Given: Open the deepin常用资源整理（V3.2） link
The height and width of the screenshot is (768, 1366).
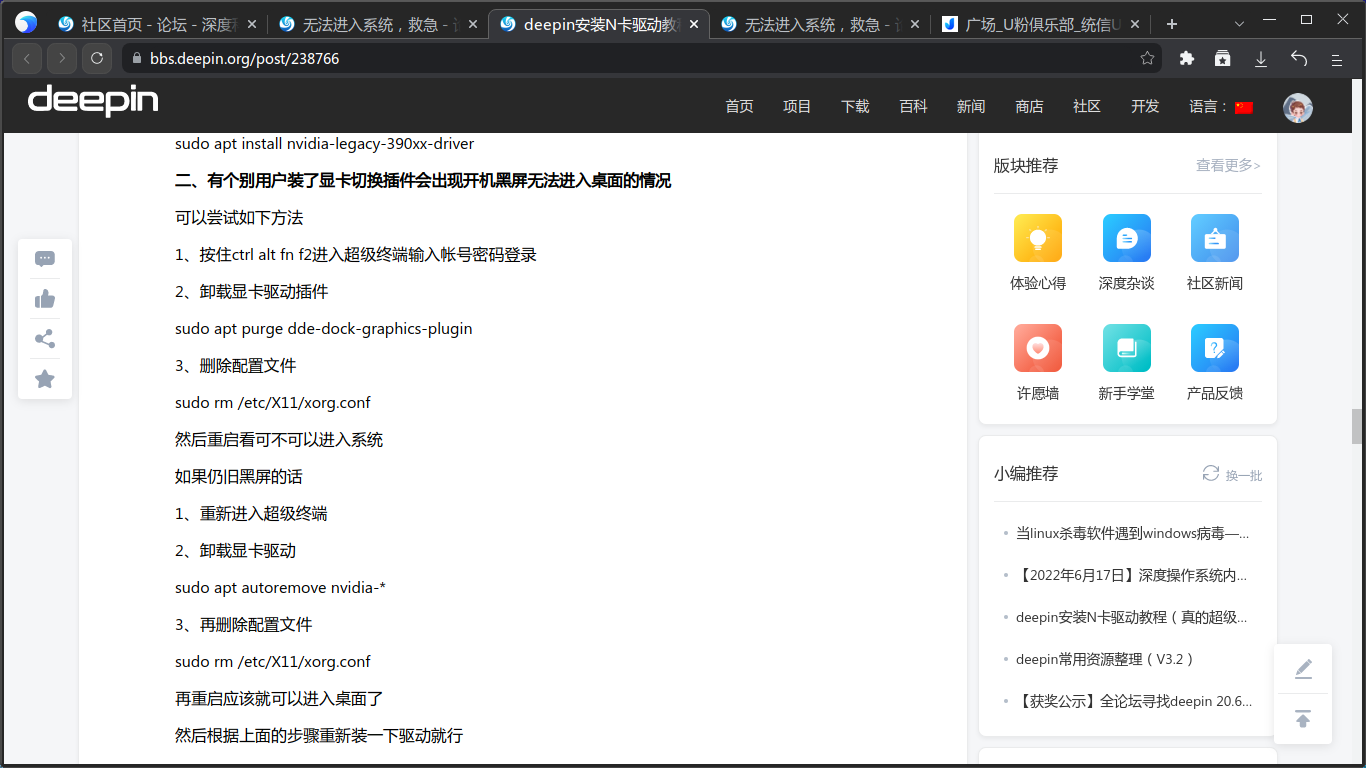Looking at the screenshot, I should [1105, 659].
